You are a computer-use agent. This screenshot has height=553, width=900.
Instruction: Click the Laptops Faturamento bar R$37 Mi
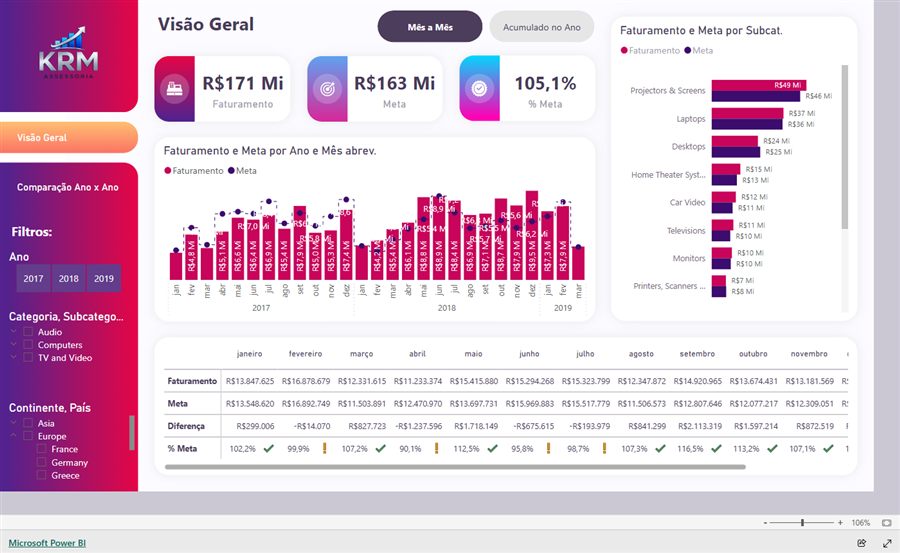747,113
